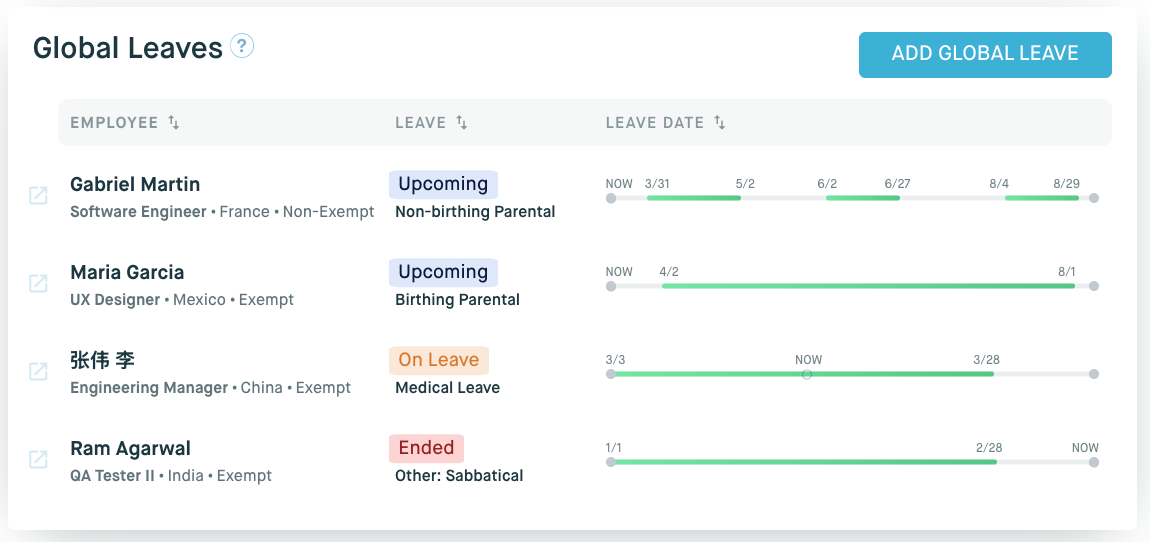
Task: Select the Gabriel Martin employee name
Action: 135,184
